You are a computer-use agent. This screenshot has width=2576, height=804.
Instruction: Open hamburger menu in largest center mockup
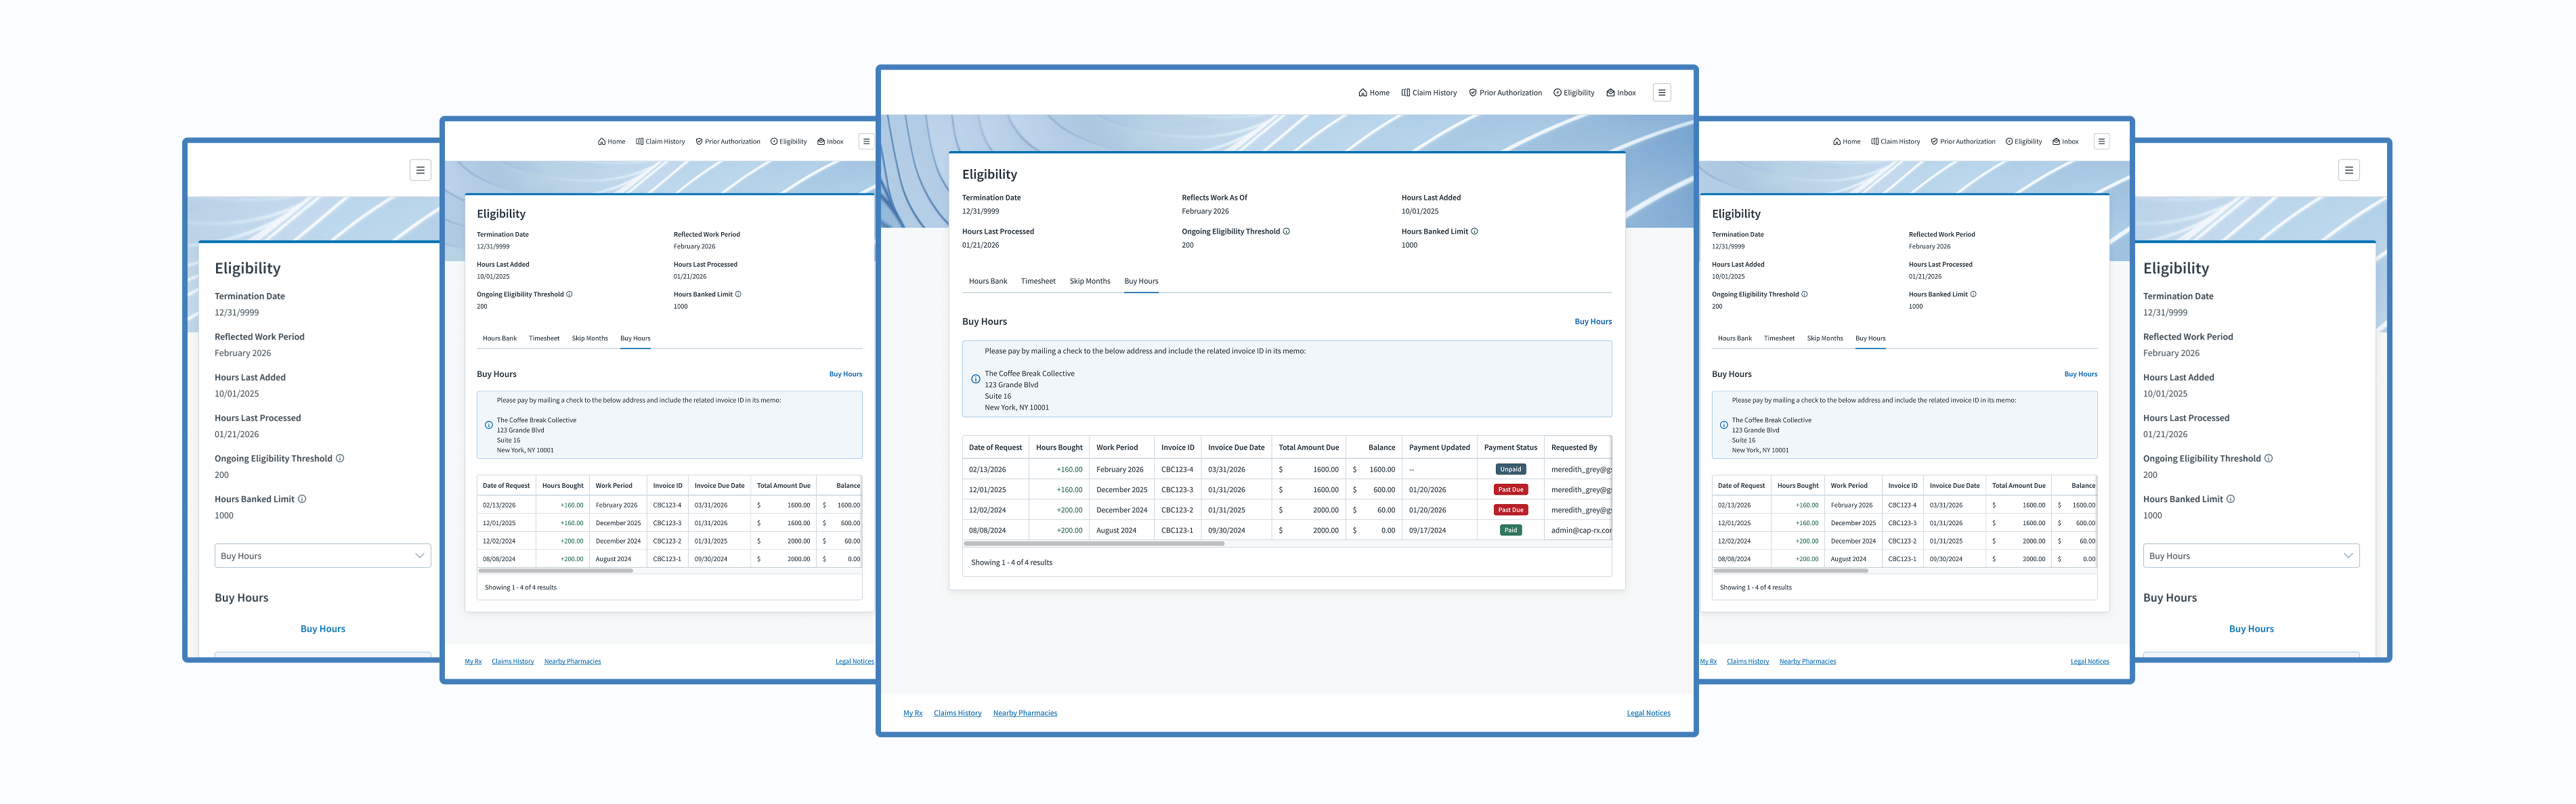click(1661, 93)
